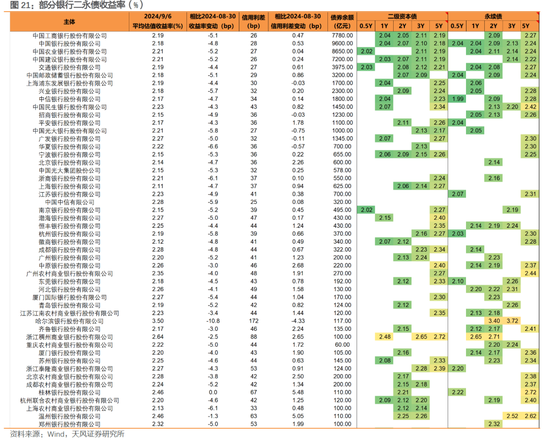This screenshot has height=442, width=550.
Task: Select the row label '广发银行股份有限公司'
Action: tap(69, 139)
